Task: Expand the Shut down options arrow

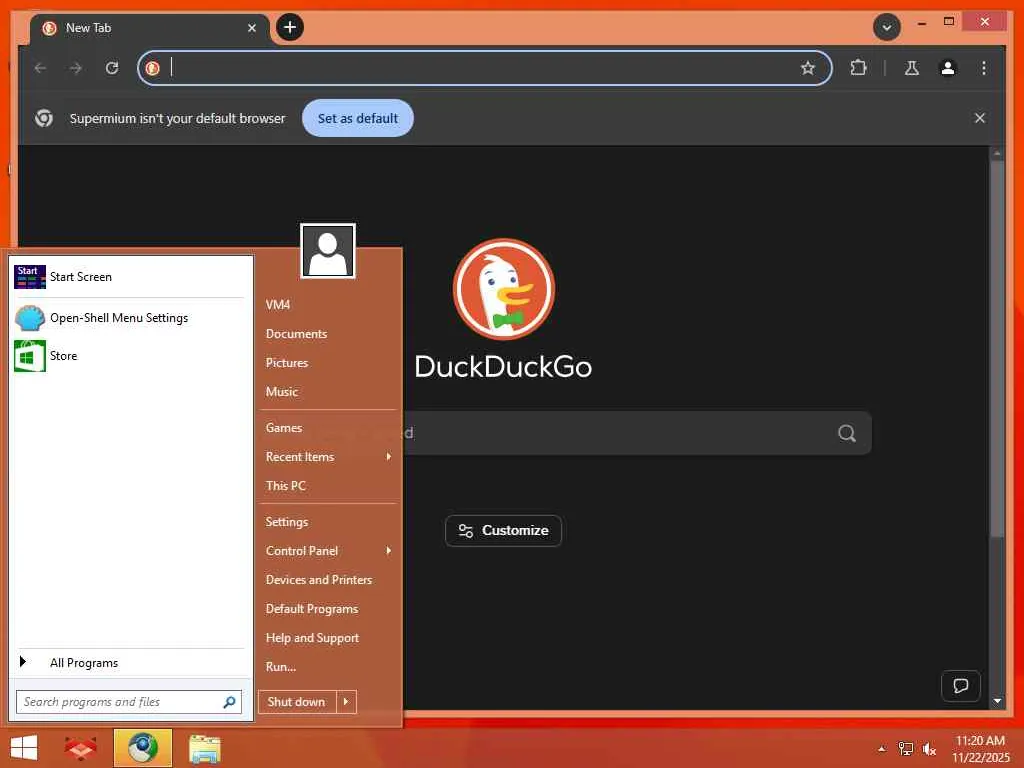Action: [x=346, y=702]
